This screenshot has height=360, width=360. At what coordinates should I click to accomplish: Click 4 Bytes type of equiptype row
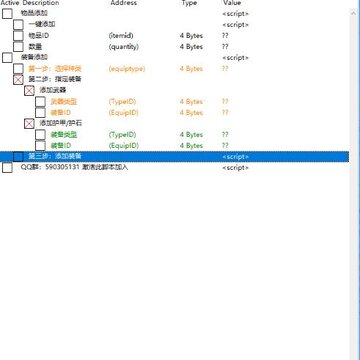(x=191, y=69)
